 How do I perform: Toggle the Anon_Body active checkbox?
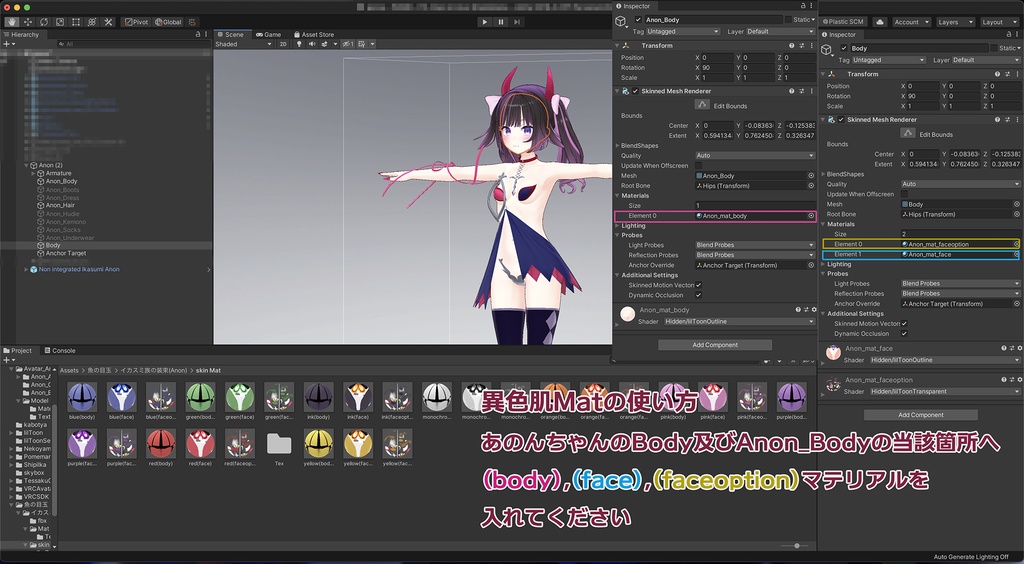[638, 20]
